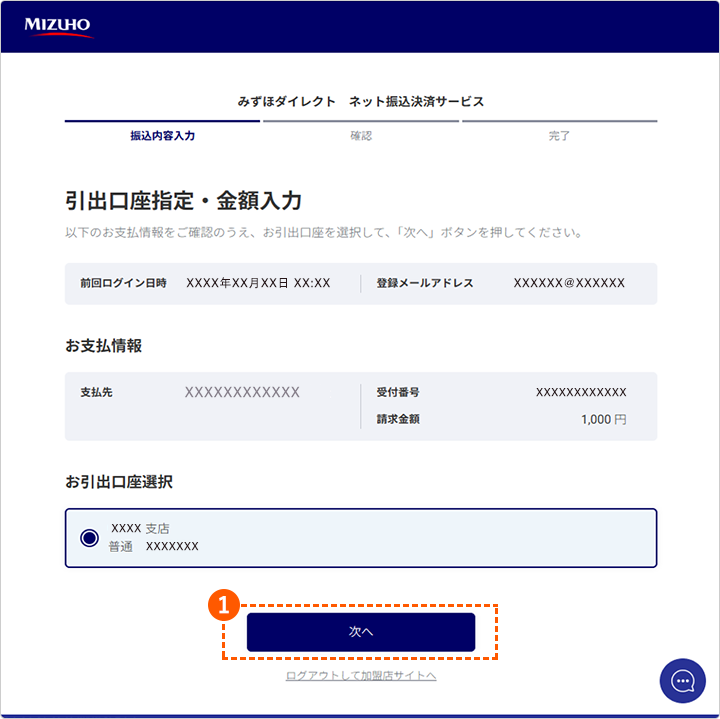720x719 pixels.
Task: Click the 前回ログイン日時 date value
Action: tap(258, 283)
